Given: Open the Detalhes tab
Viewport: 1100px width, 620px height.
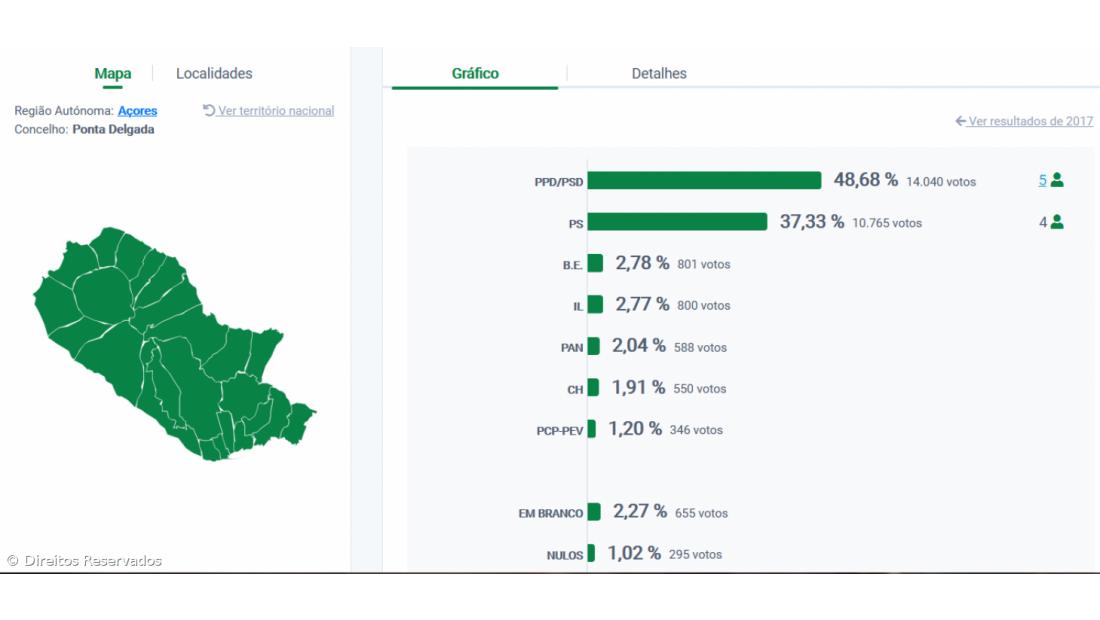Looking at the screenshot, I should click(659, 73).
